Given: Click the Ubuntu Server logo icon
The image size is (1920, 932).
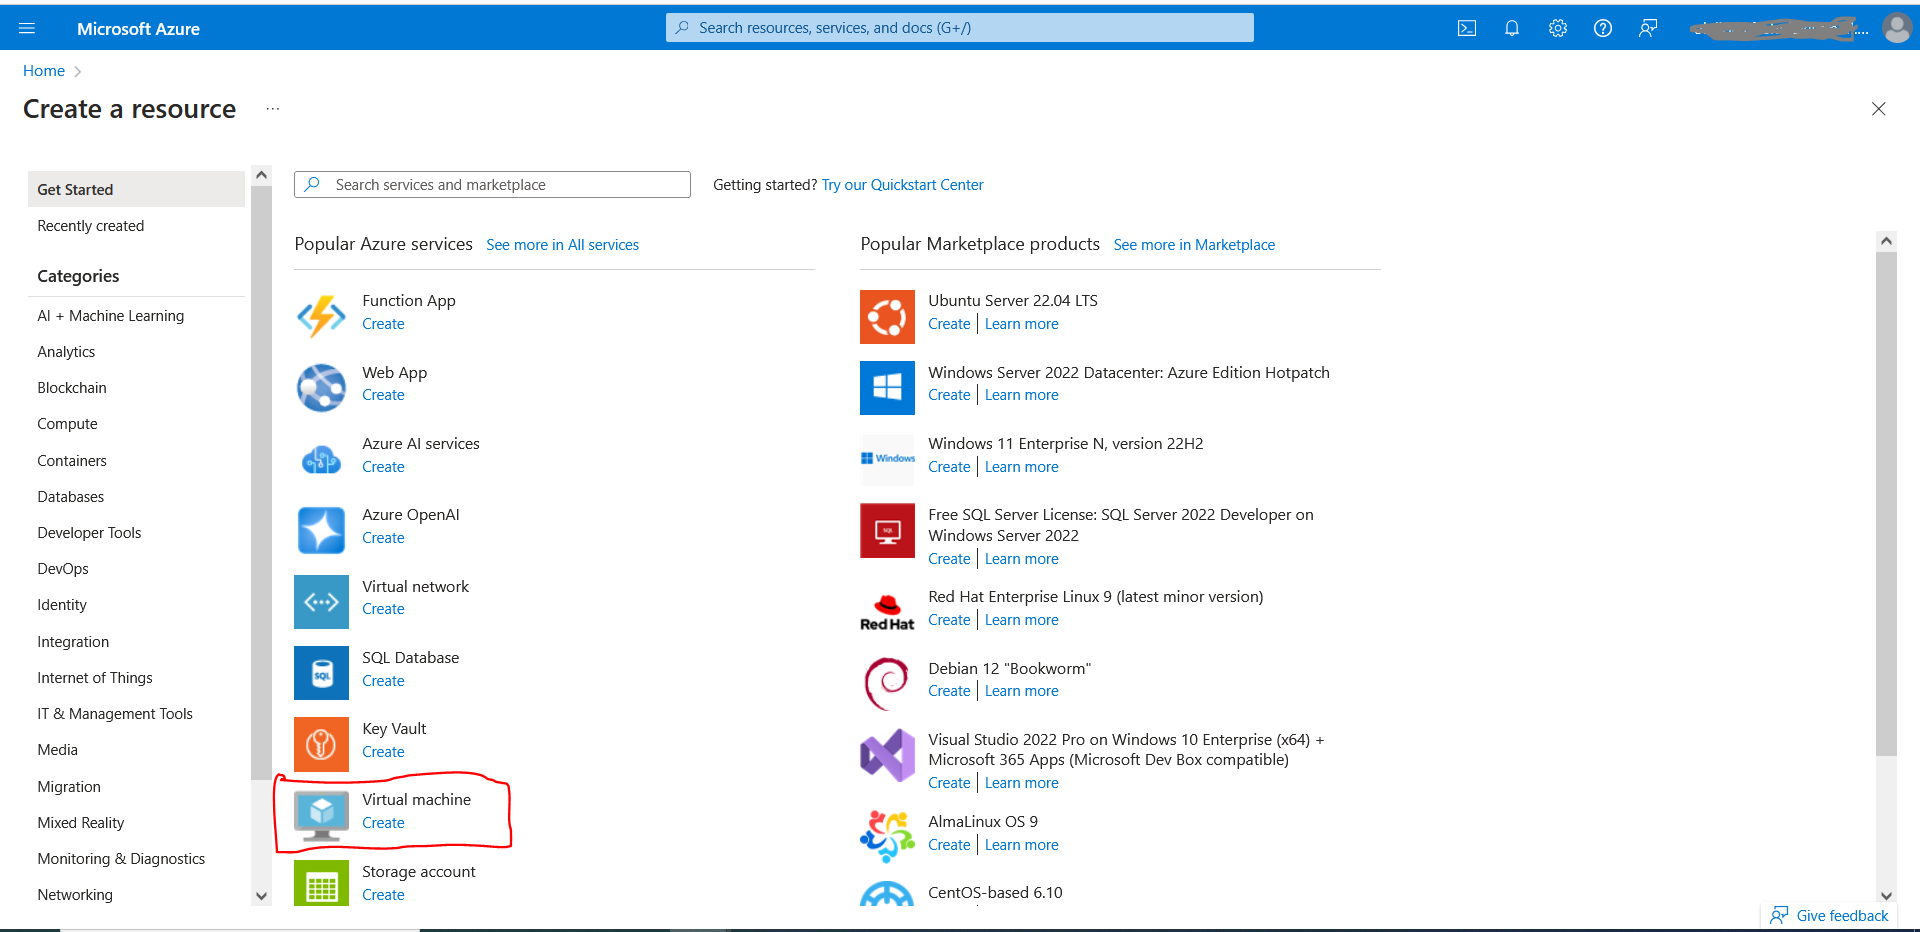Looking at the screenshot, I should tap(887, 317).
